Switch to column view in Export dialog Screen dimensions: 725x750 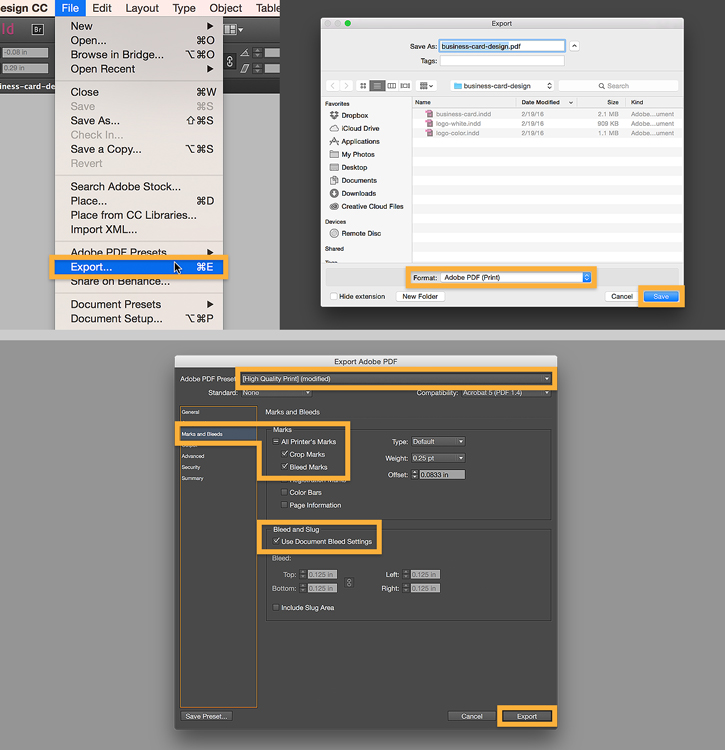coord(392,86)
